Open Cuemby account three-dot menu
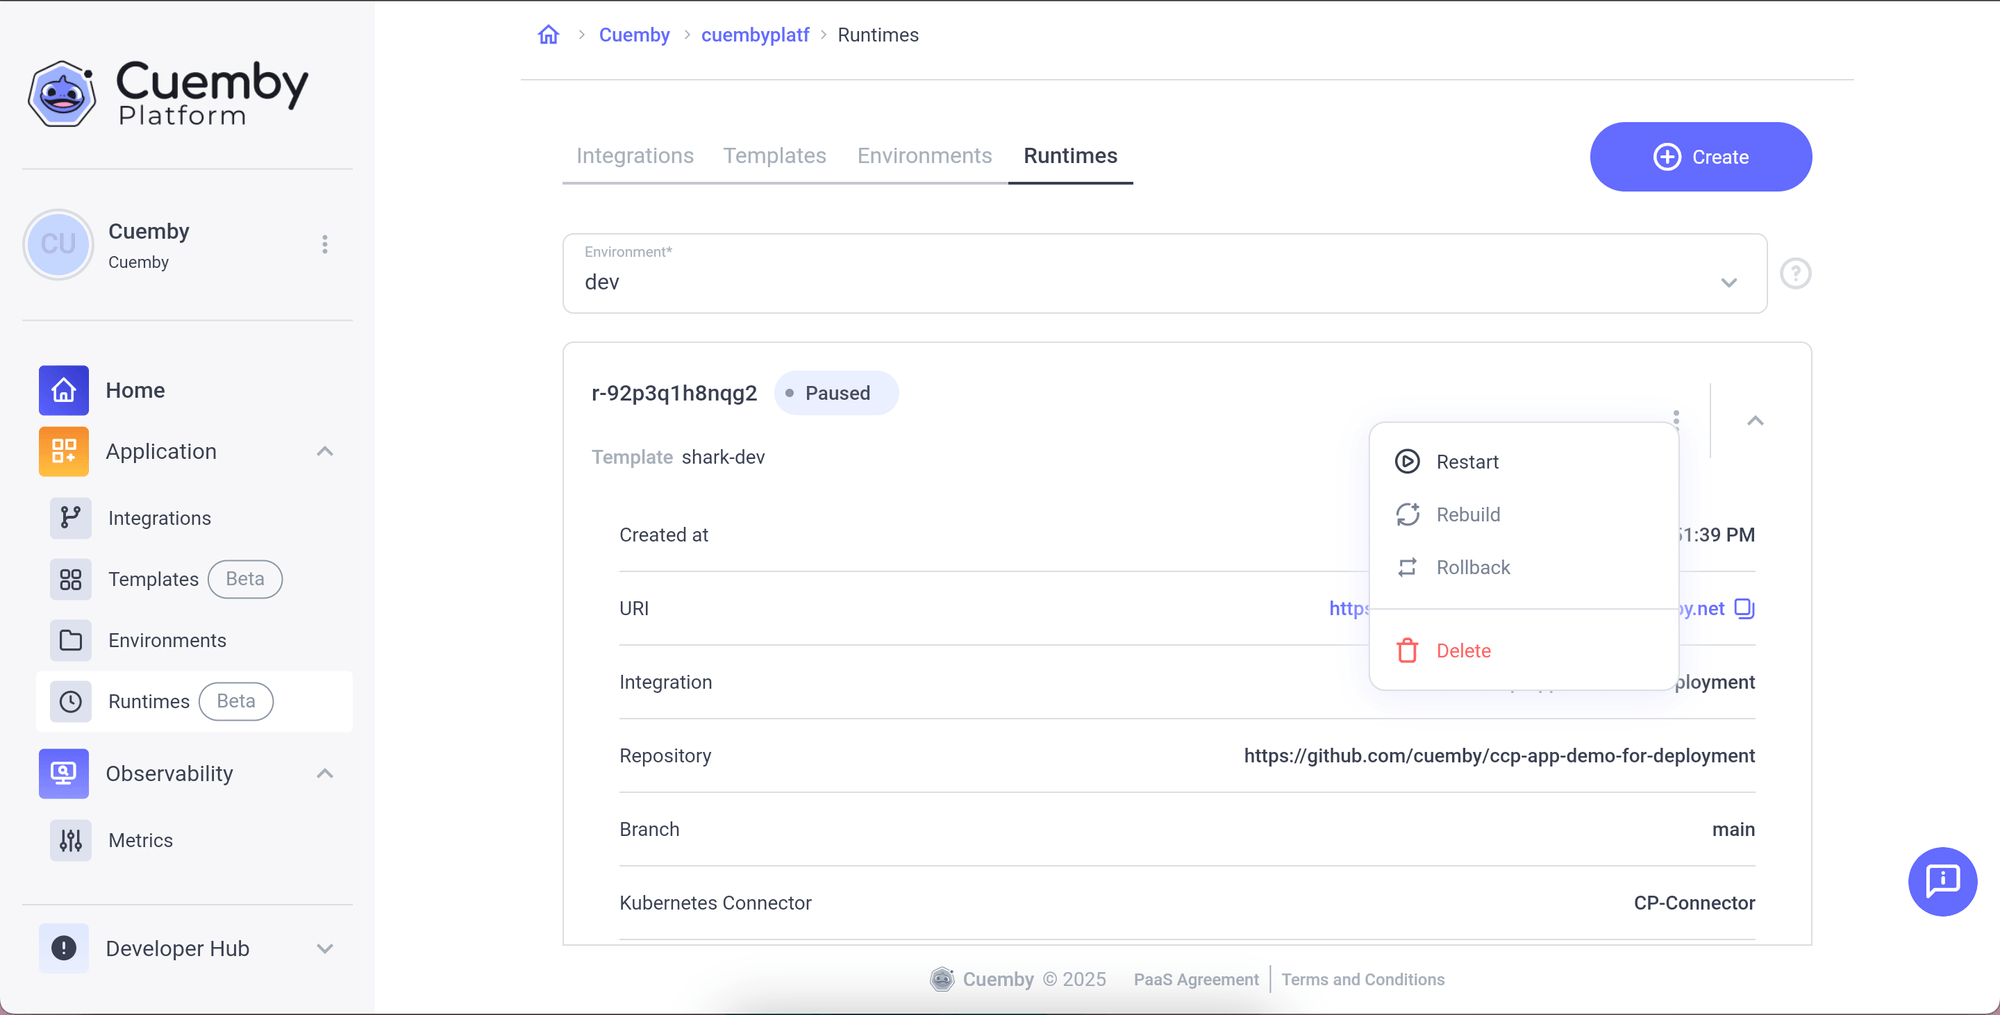The width and height of the screenshot is (2000, 1015). click(325, 245)
